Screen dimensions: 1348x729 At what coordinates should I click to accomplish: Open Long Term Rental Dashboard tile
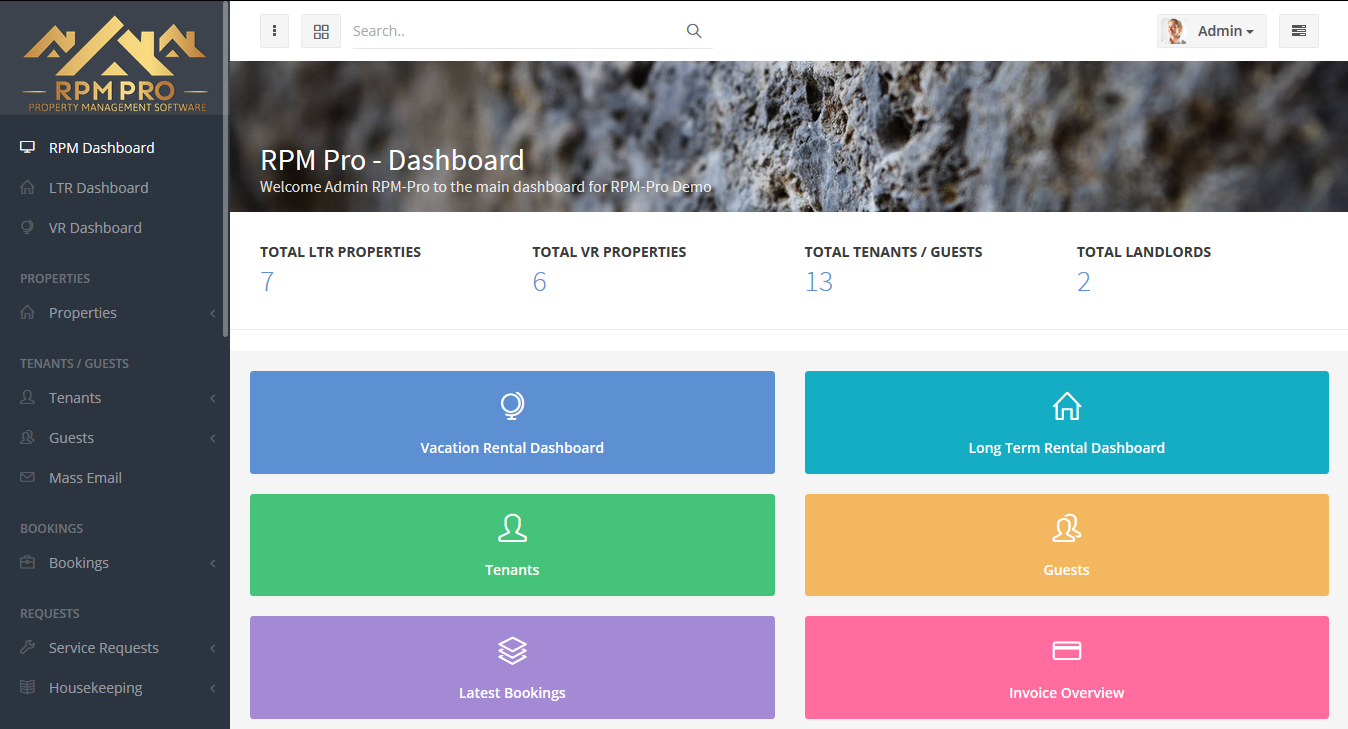(x=1067, y=422)
